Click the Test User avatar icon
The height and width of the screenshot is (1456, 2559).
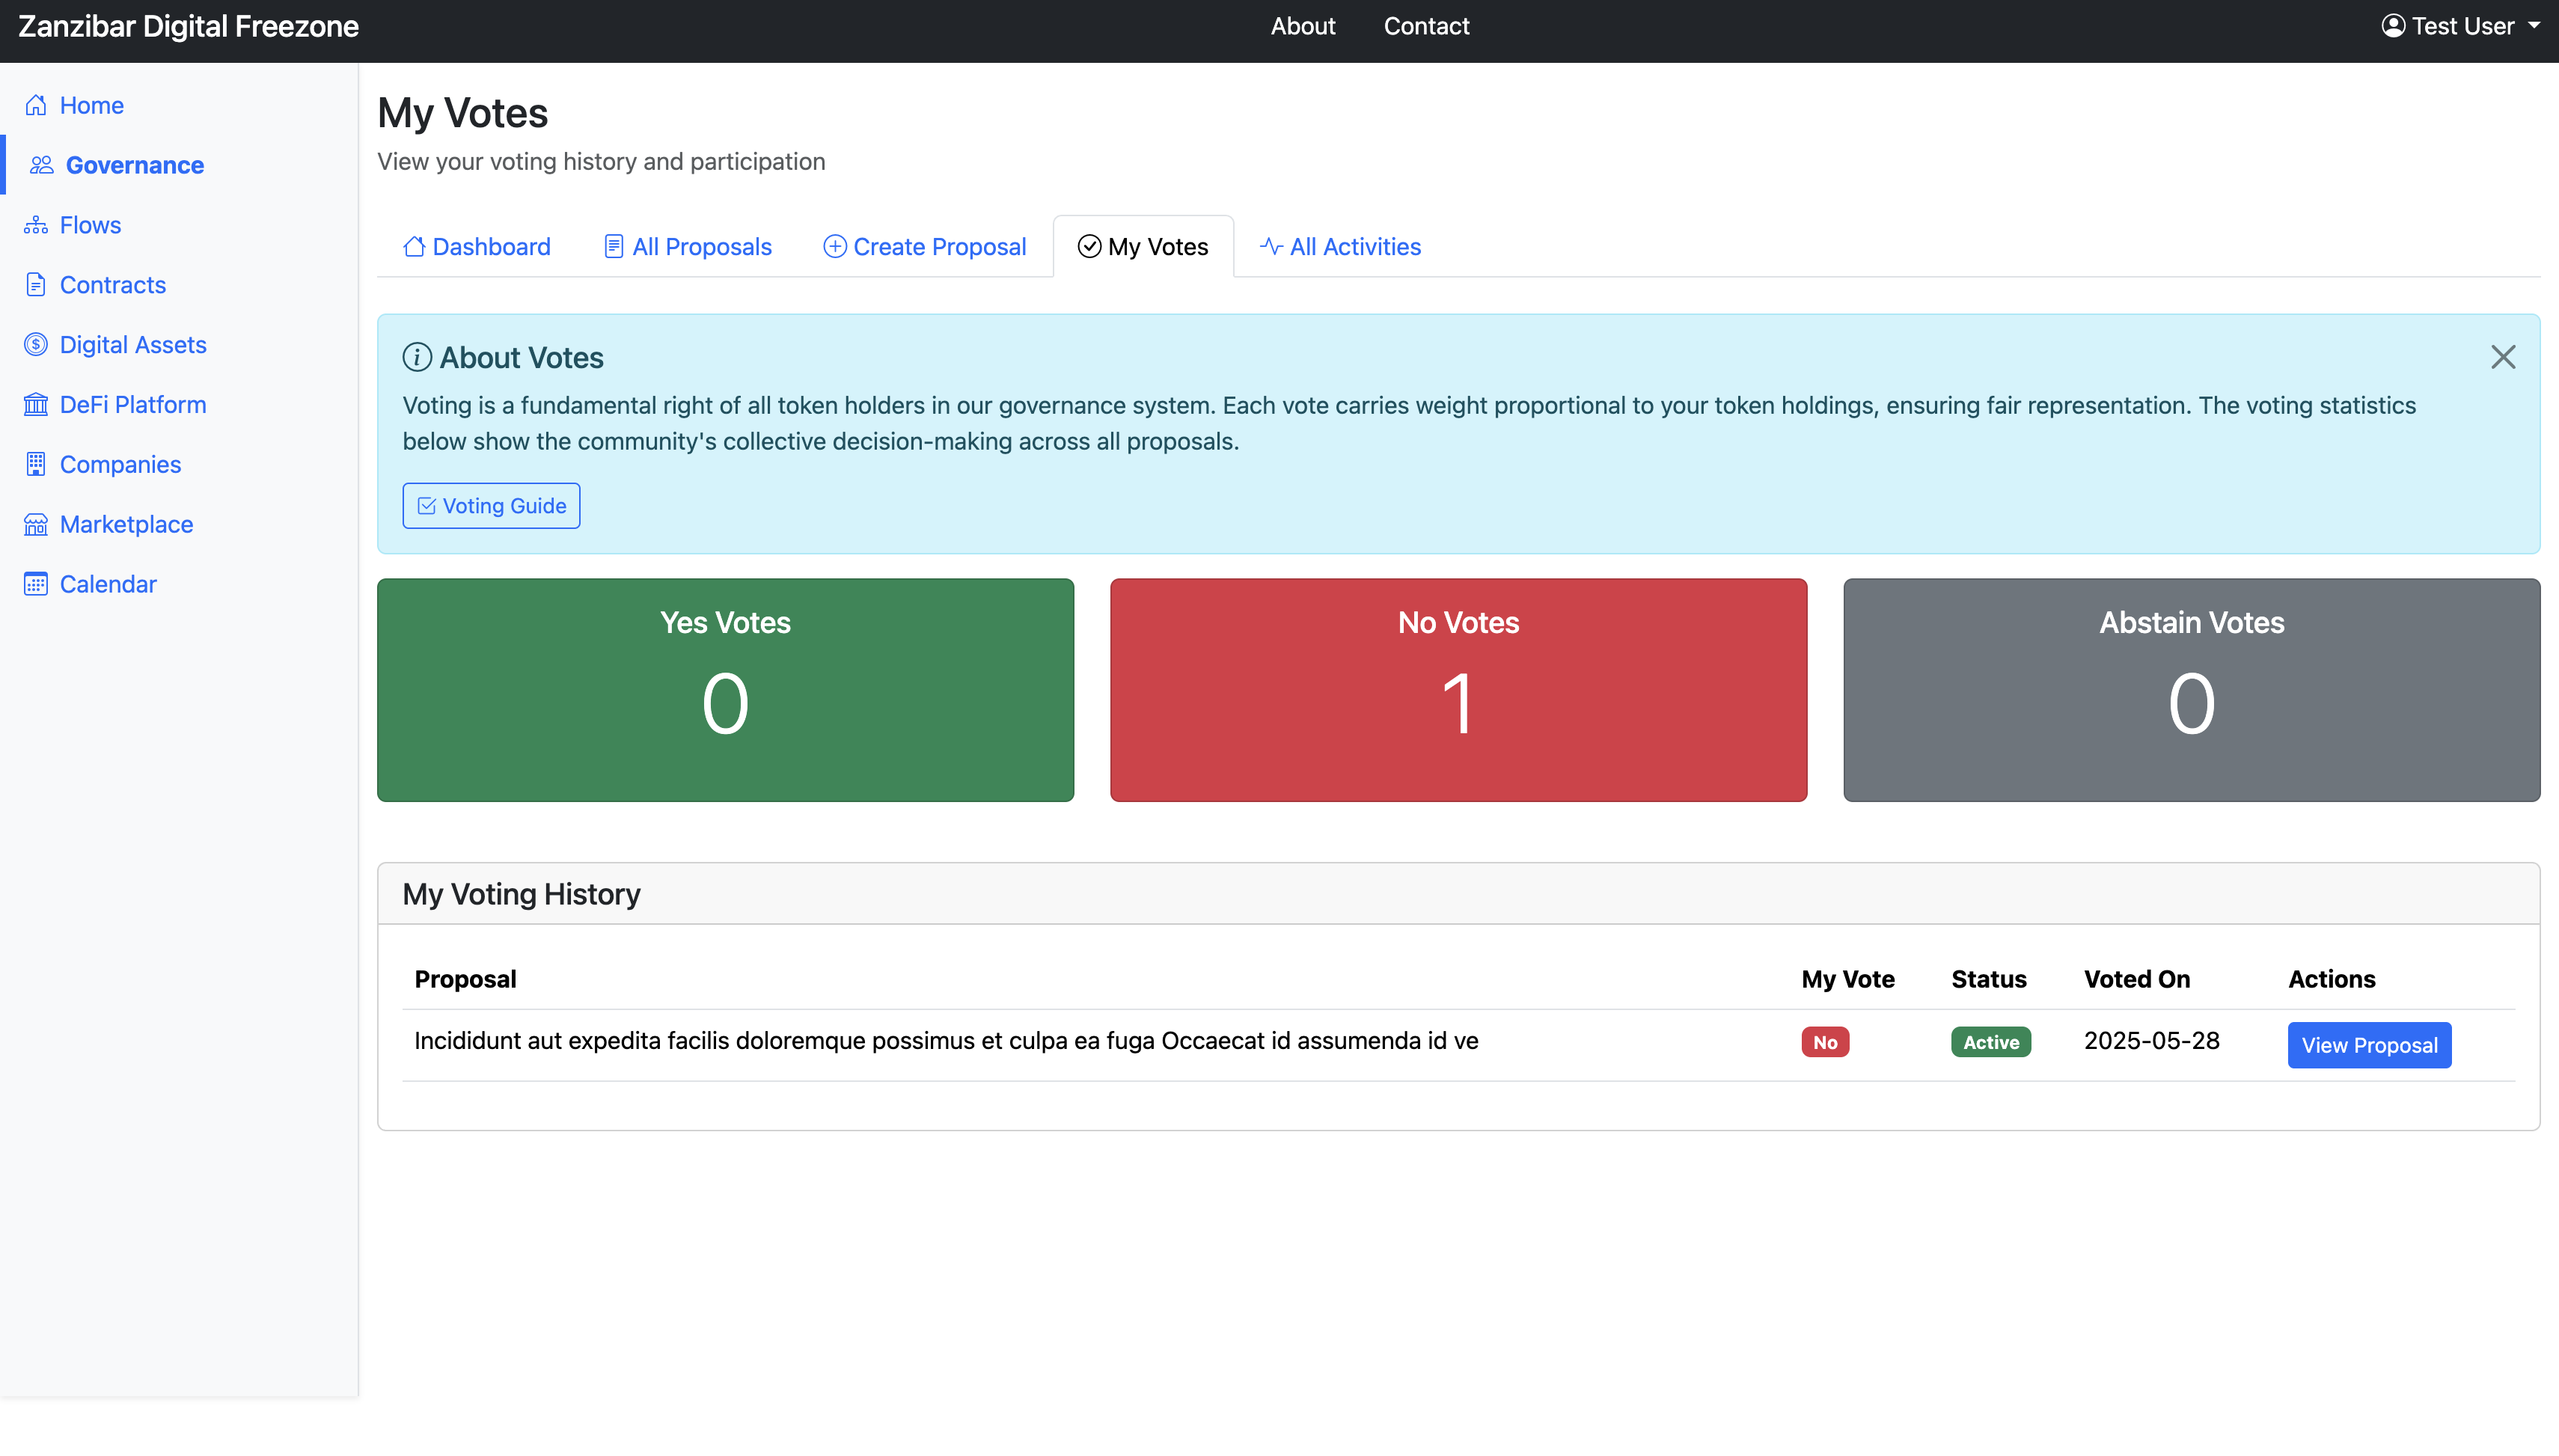(2393, 26)
